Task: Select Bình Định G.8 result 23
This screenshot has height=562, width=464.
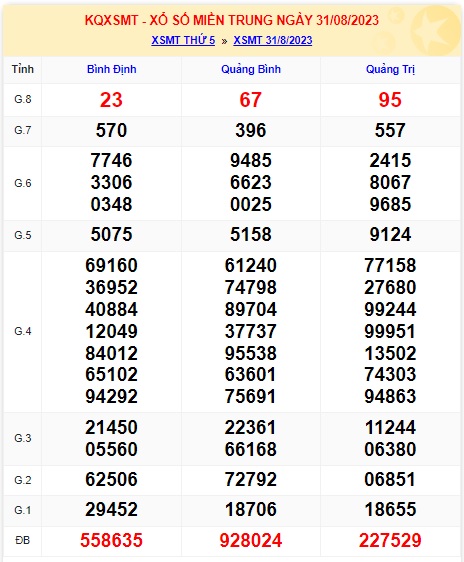Action: click(x=111, y=100)
